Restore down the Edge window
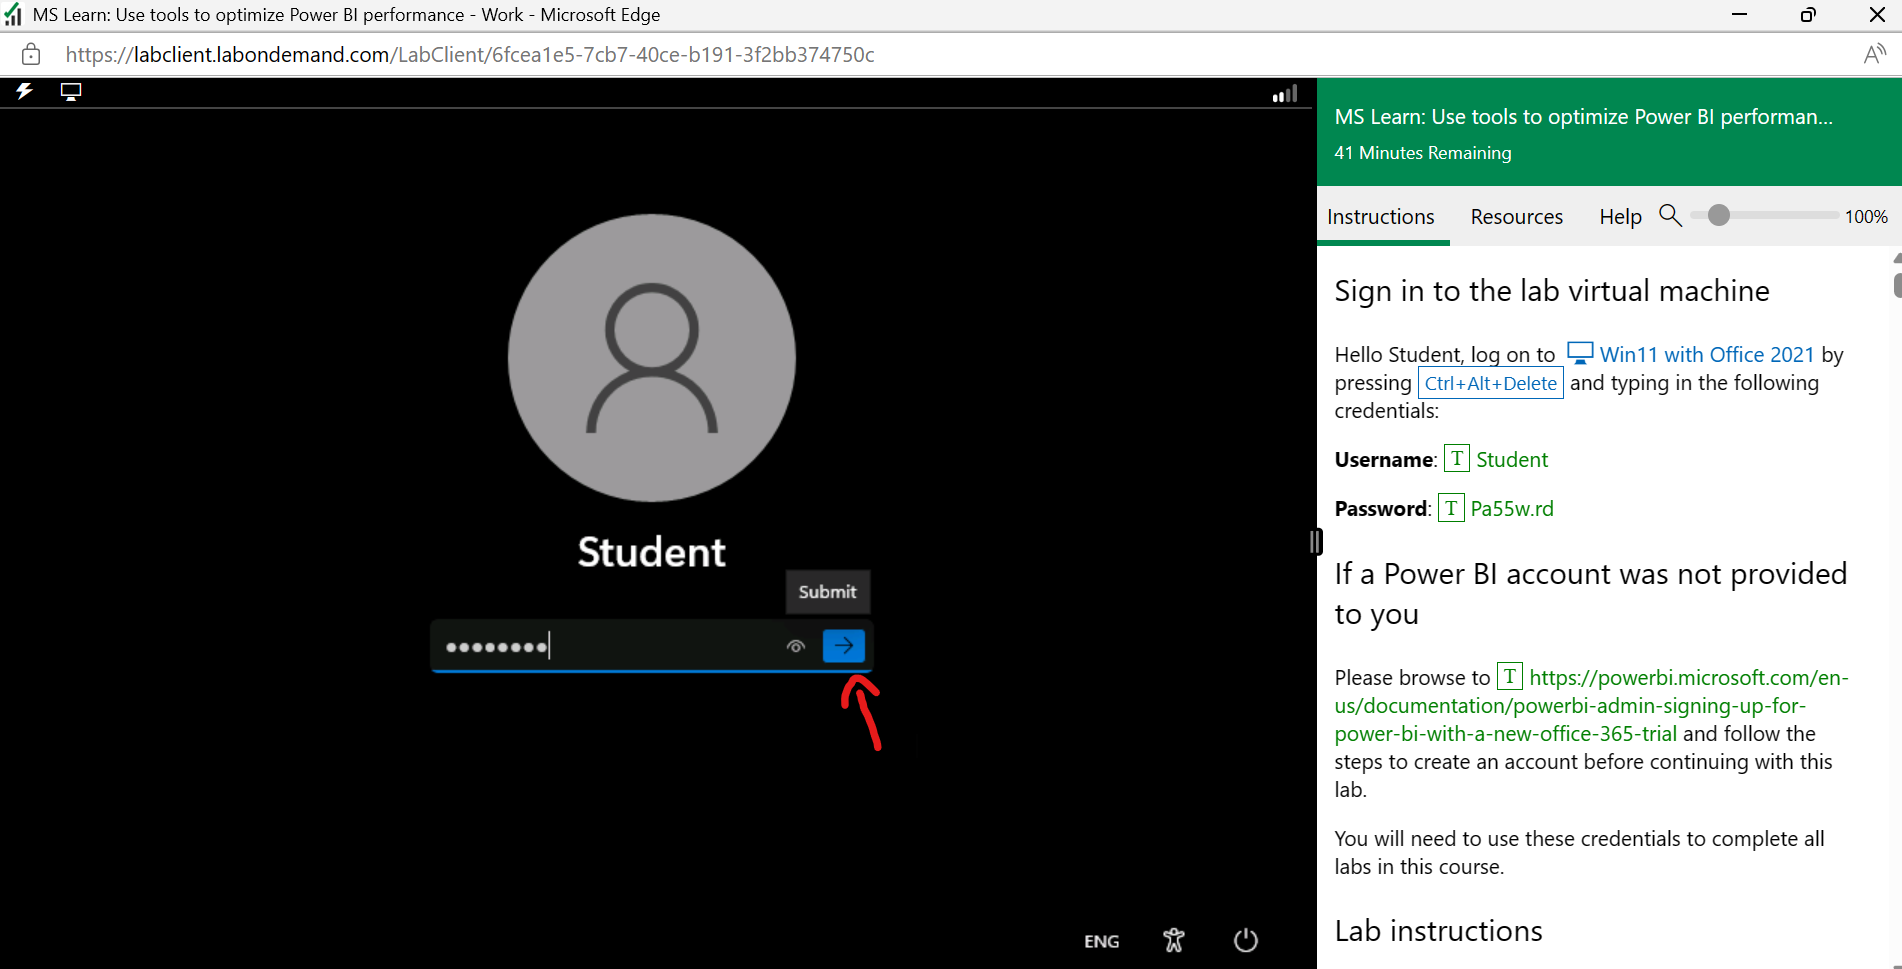The image size is (1902, 969). (1808, 15)
